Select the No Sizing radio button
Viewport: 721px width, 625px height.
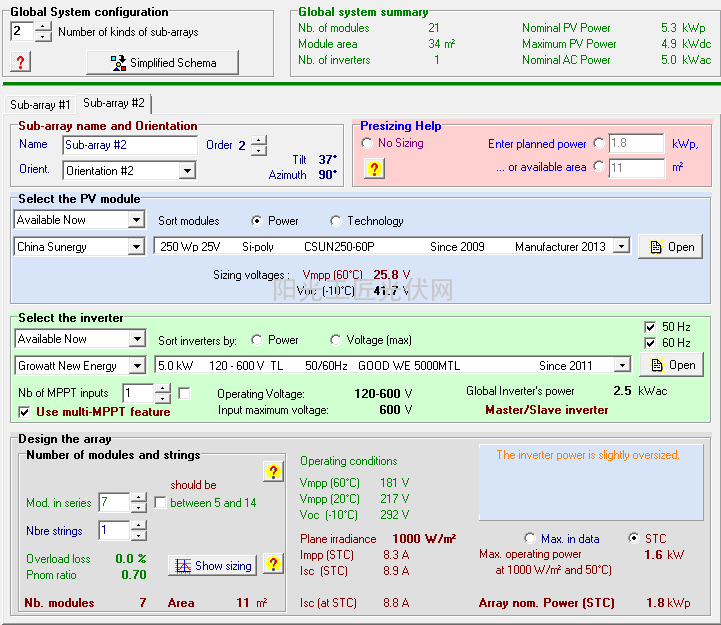pyautogui.click(x=367, y=144)
